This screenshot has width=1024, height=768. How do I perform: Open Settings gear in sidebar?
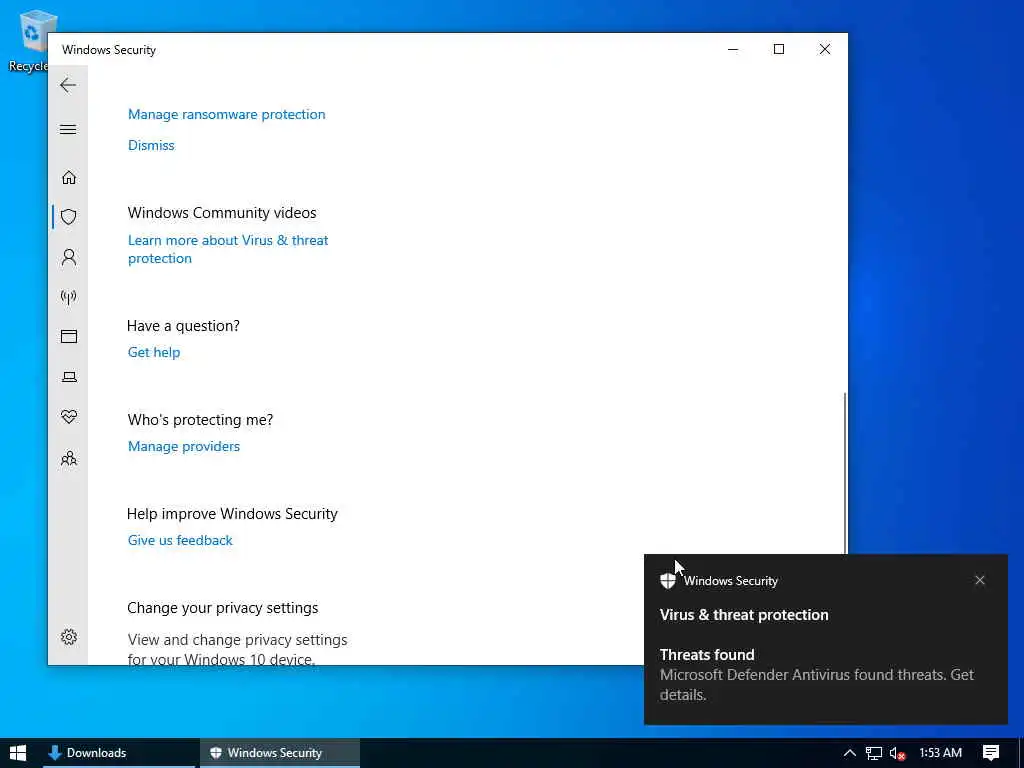[x=69, y=637]
